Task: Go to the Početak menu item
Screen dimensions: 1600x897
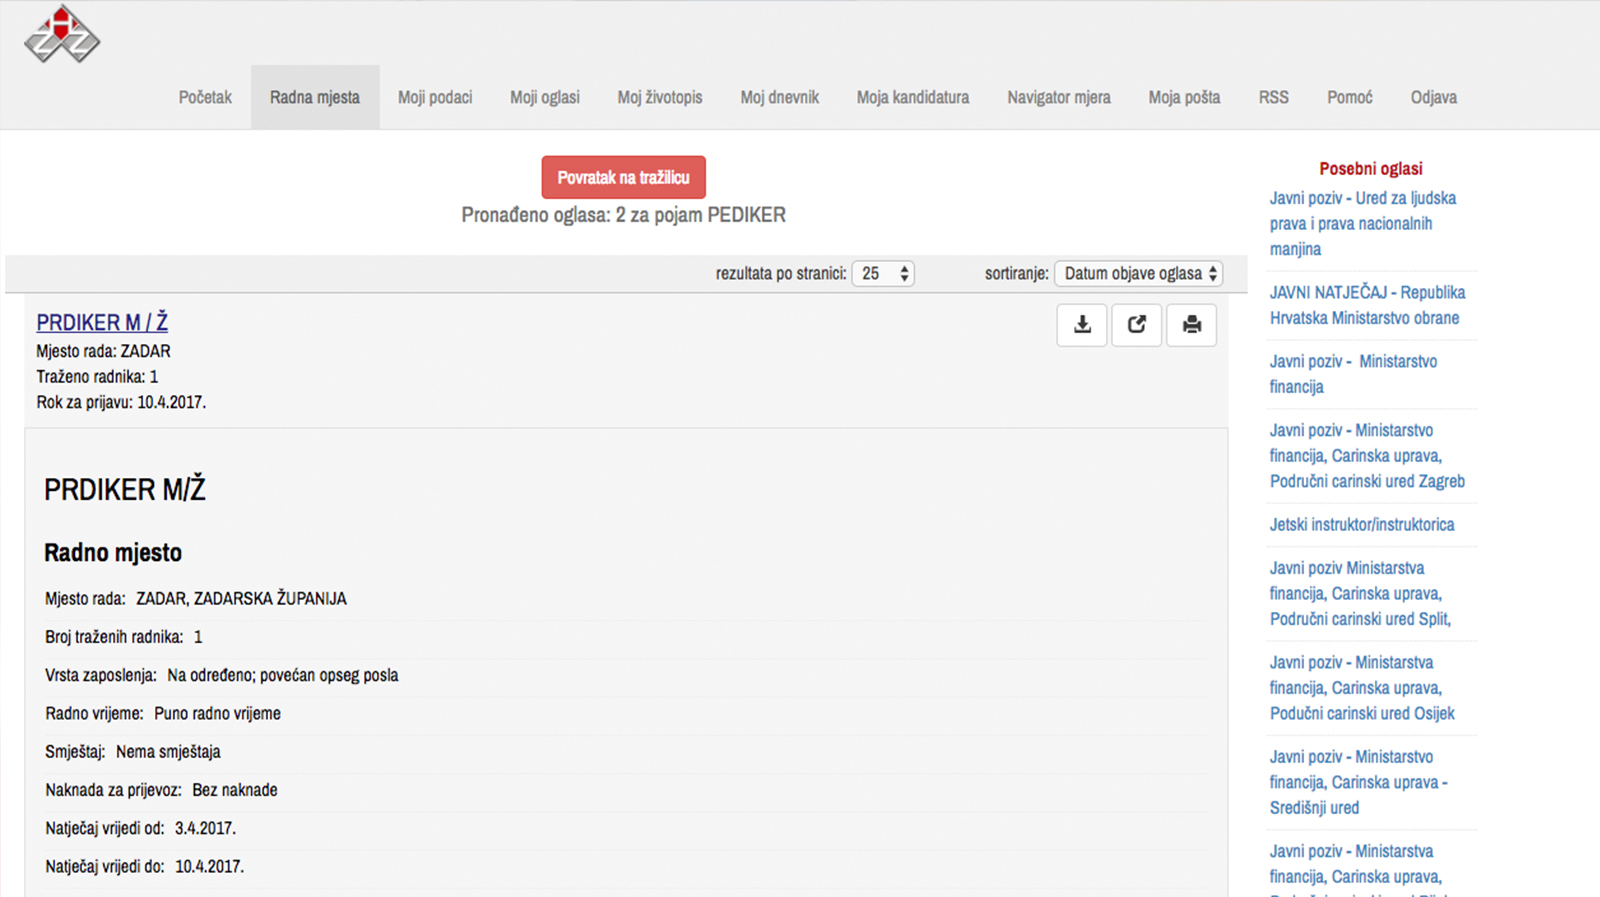Action: point(205,98)
